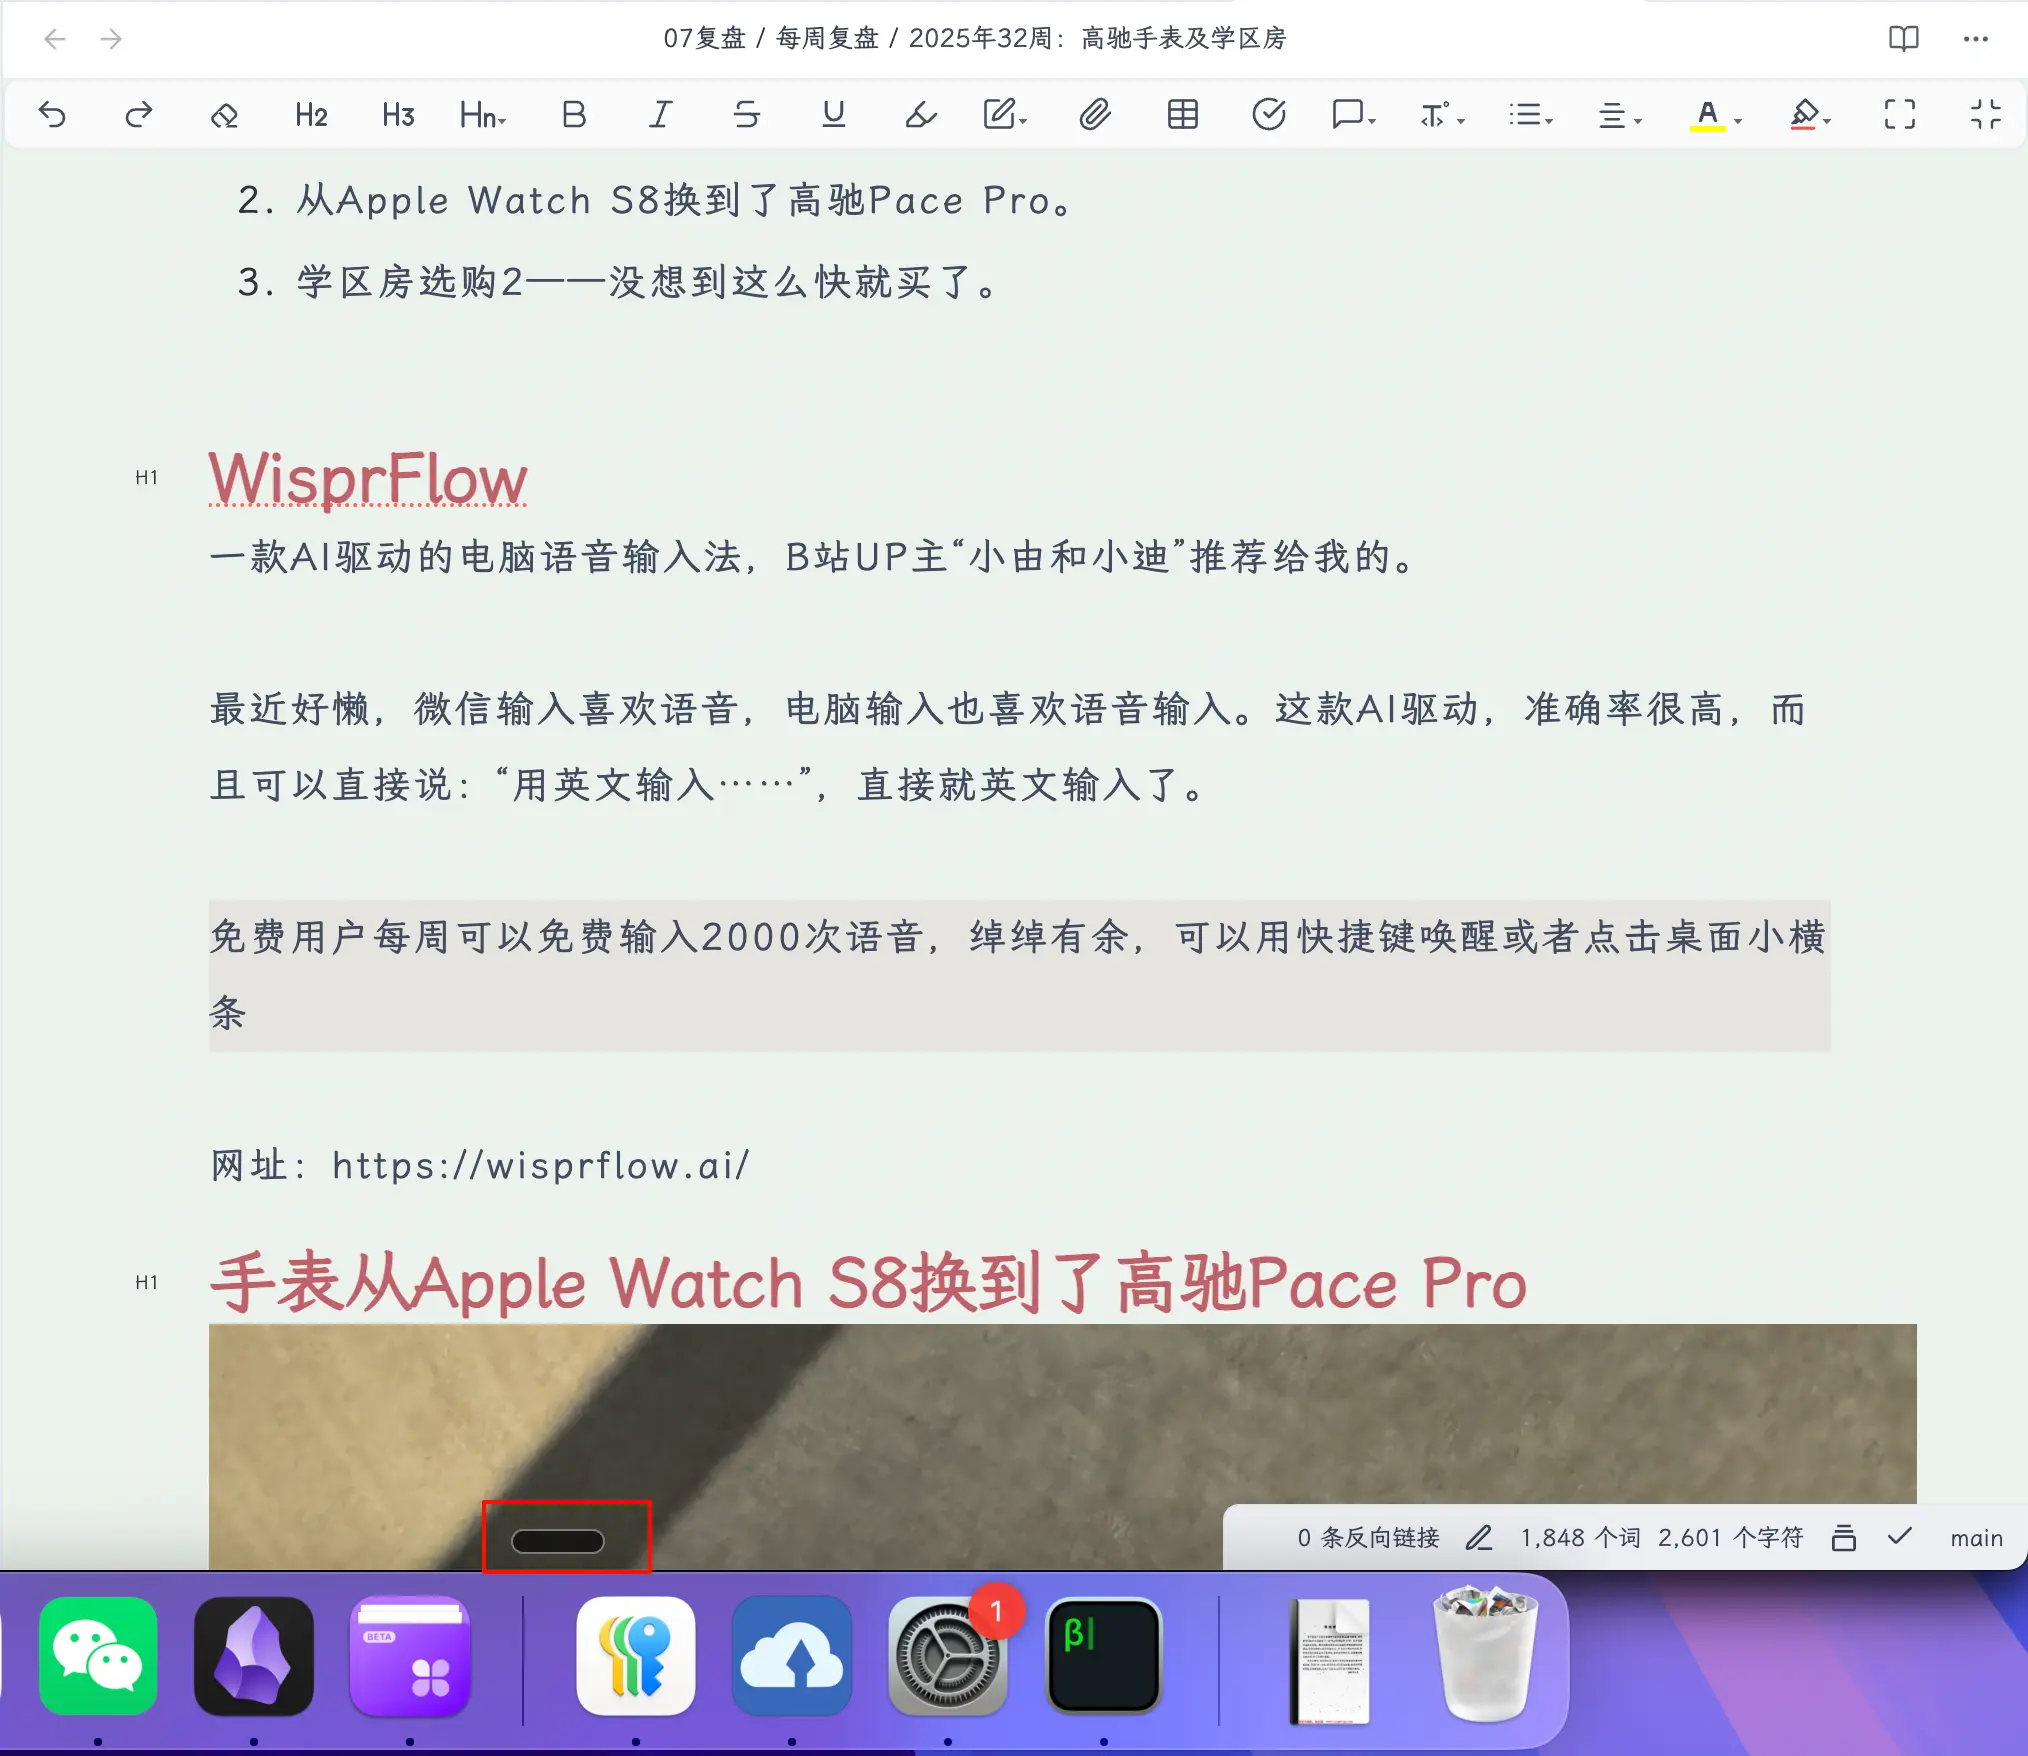The height and width of the screenshot is (1756, 2028).
Task: Toggle strikethrough formatting
Action: tap(746, 115)
